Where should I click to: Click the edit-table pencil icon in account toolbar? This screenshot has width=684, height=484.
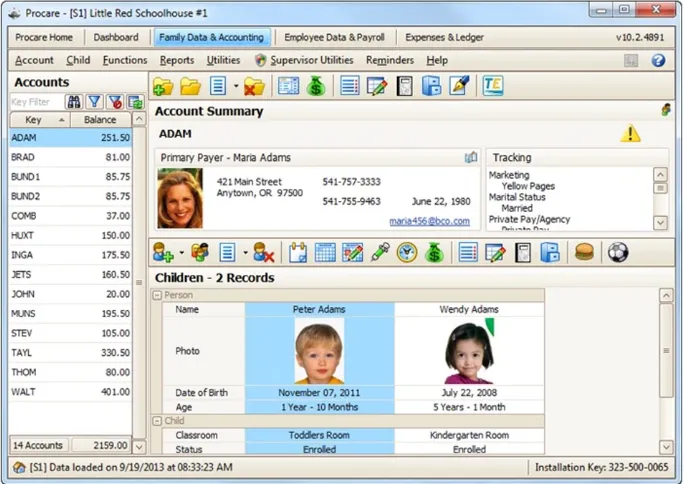click(377, 86)
